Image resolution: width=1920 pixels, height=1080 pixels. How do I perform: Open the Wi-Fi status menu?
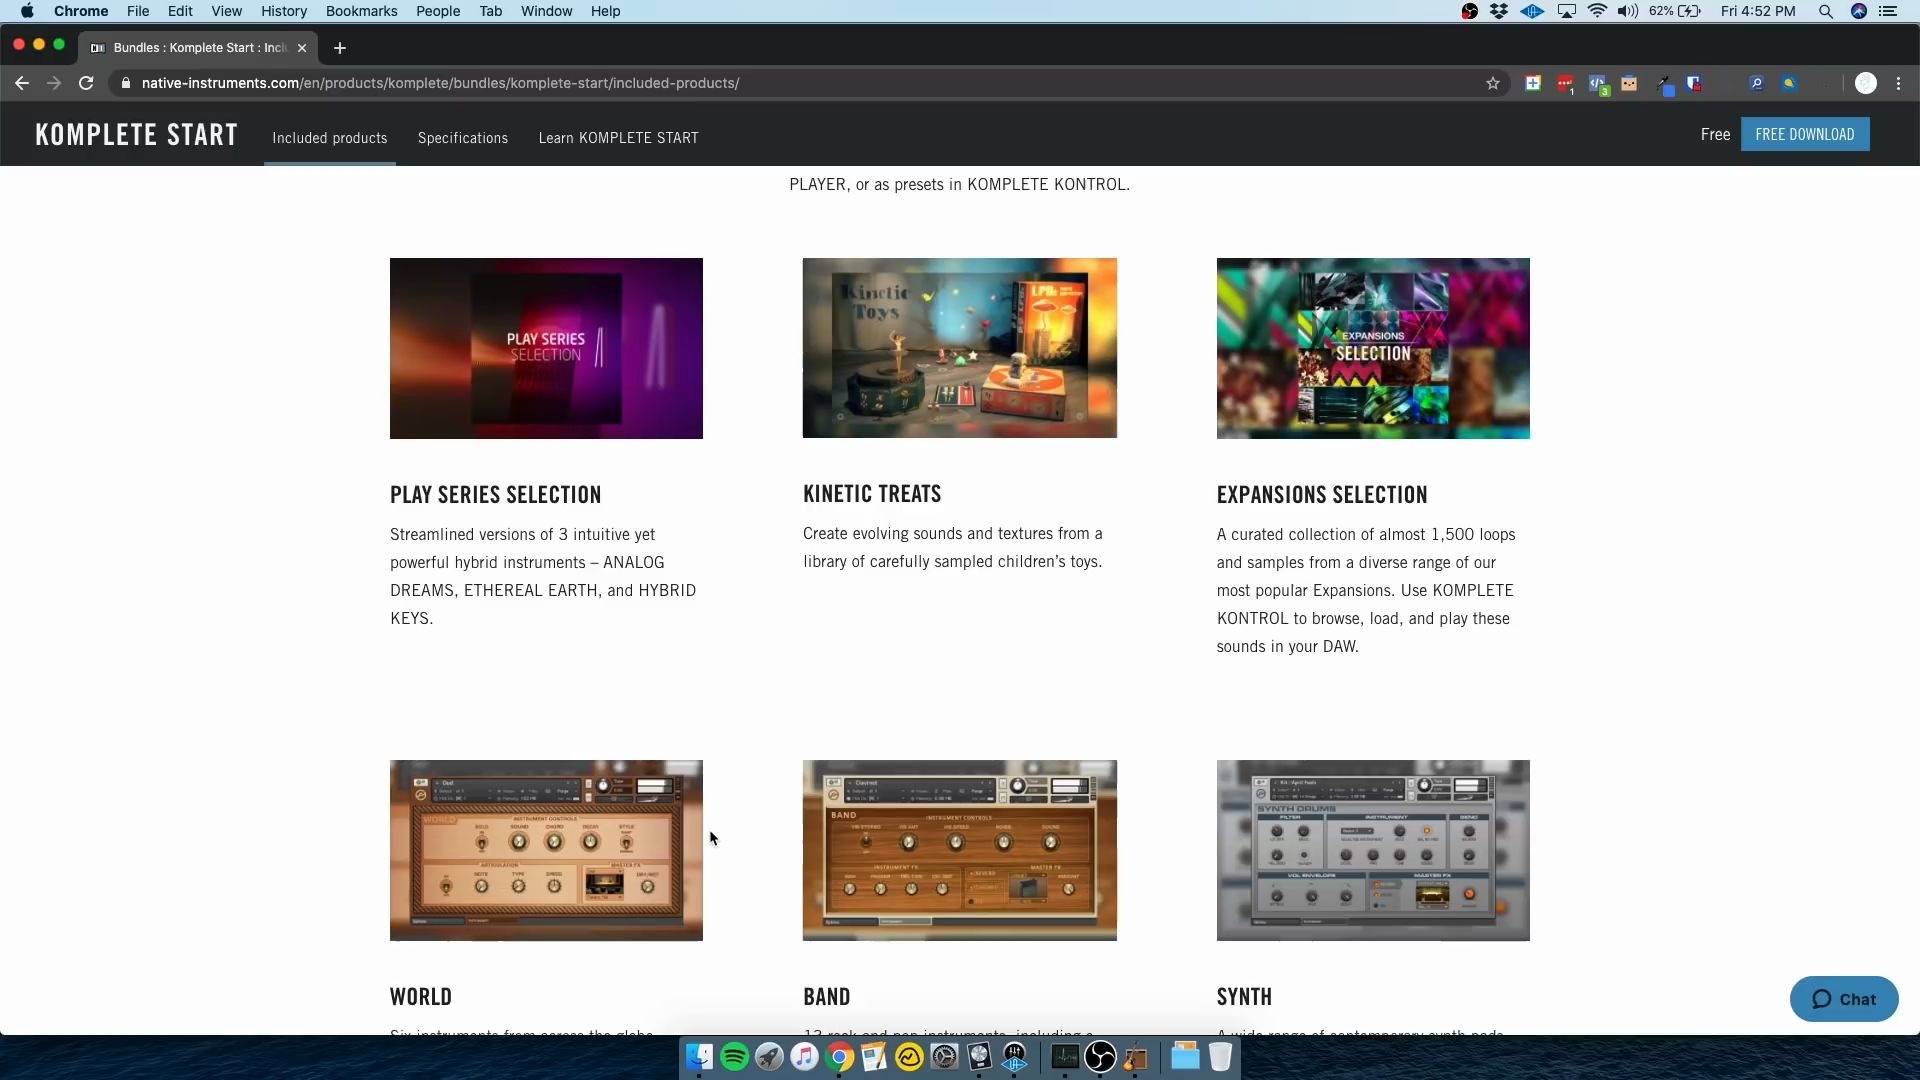[1597, 11]
